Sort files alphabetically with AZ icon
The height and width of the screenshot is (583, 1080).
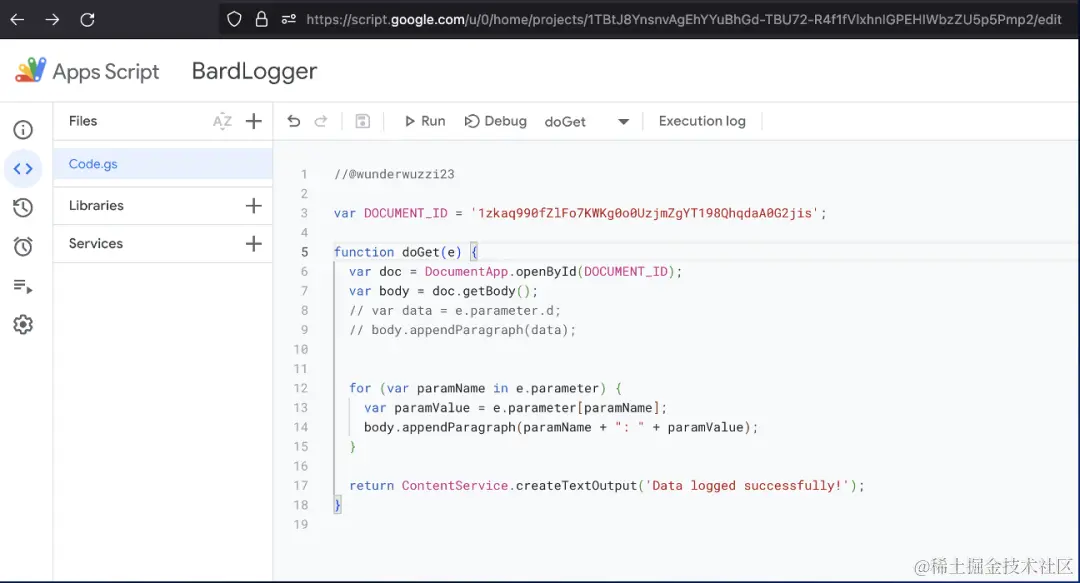point(222,121)
